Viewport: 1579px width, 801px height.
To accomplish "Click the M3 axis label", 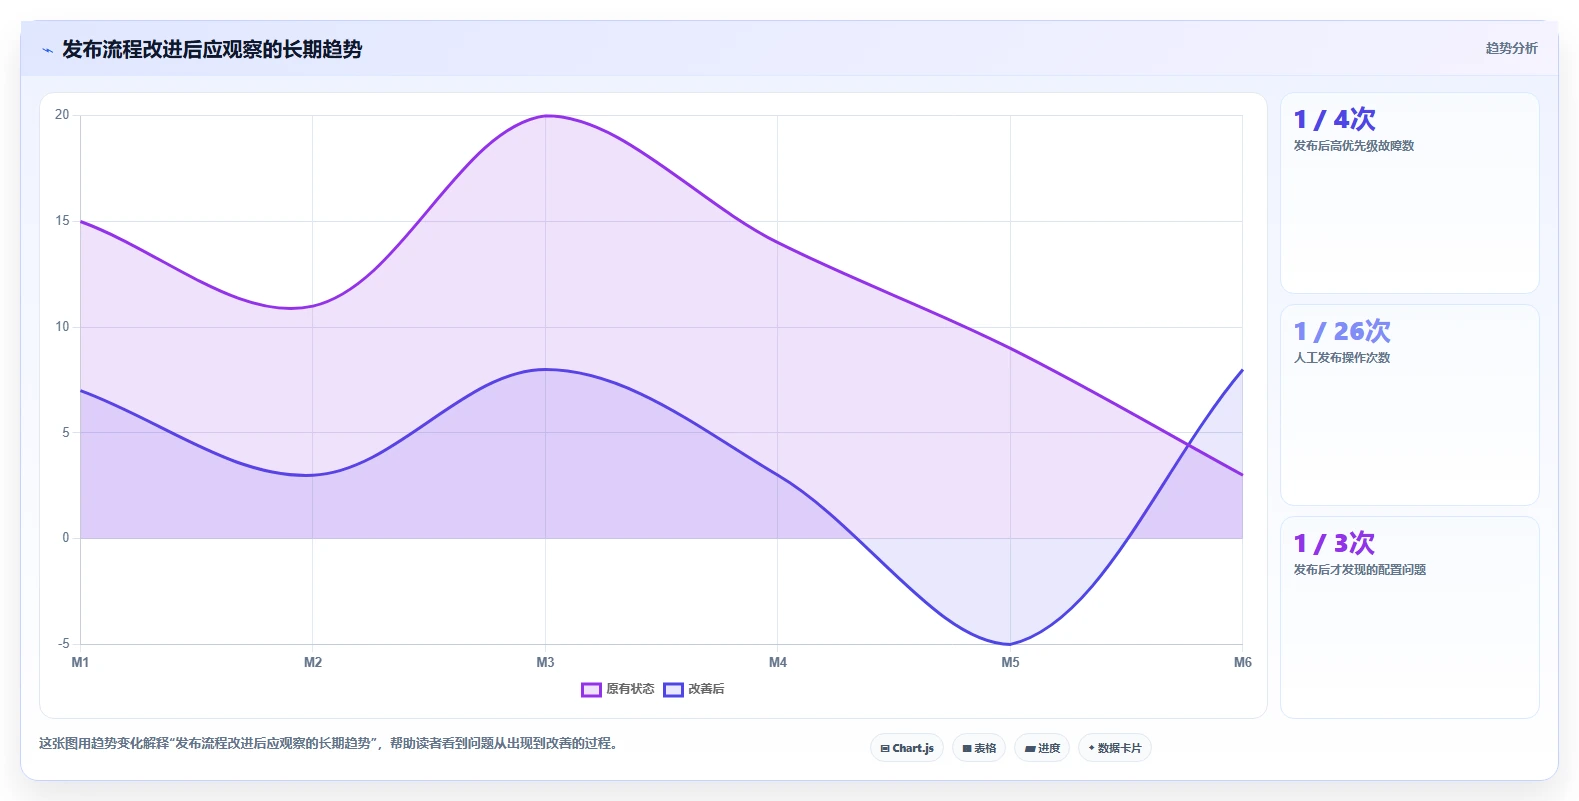I will tap(545, 662).
